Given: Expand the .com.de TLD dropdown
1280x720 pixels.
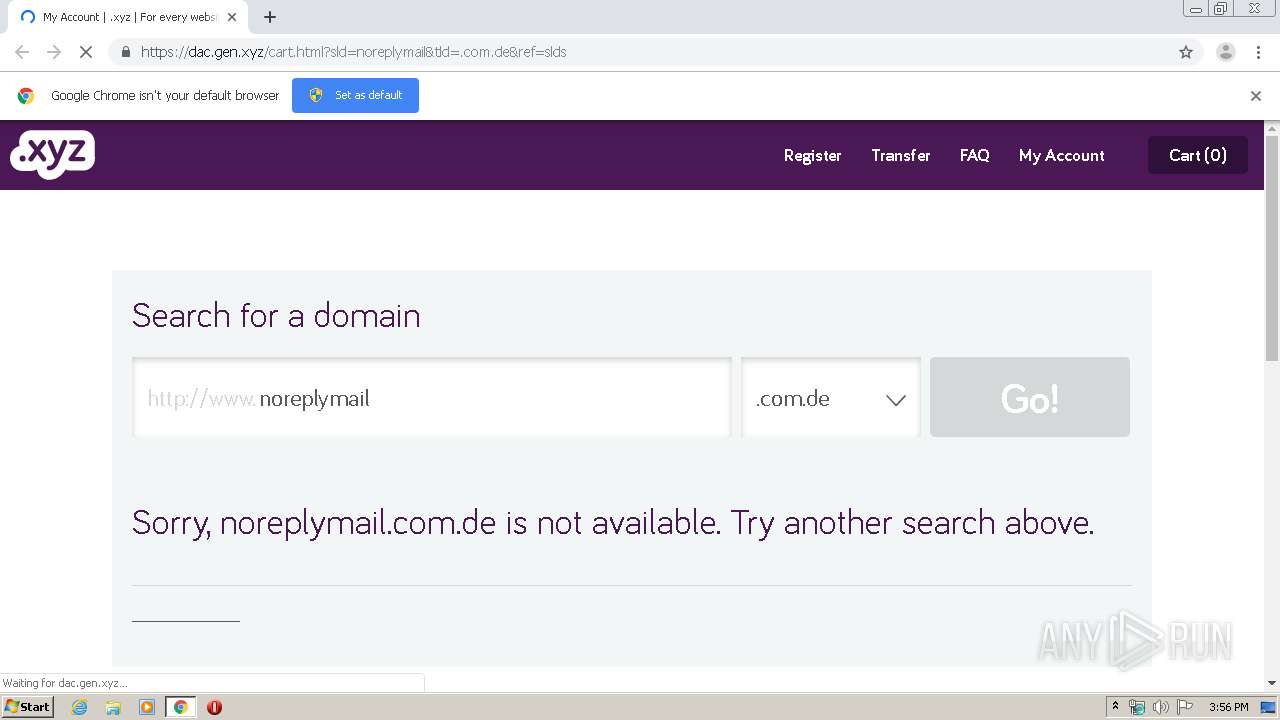Looking at the screenshot, I should 831,398.
